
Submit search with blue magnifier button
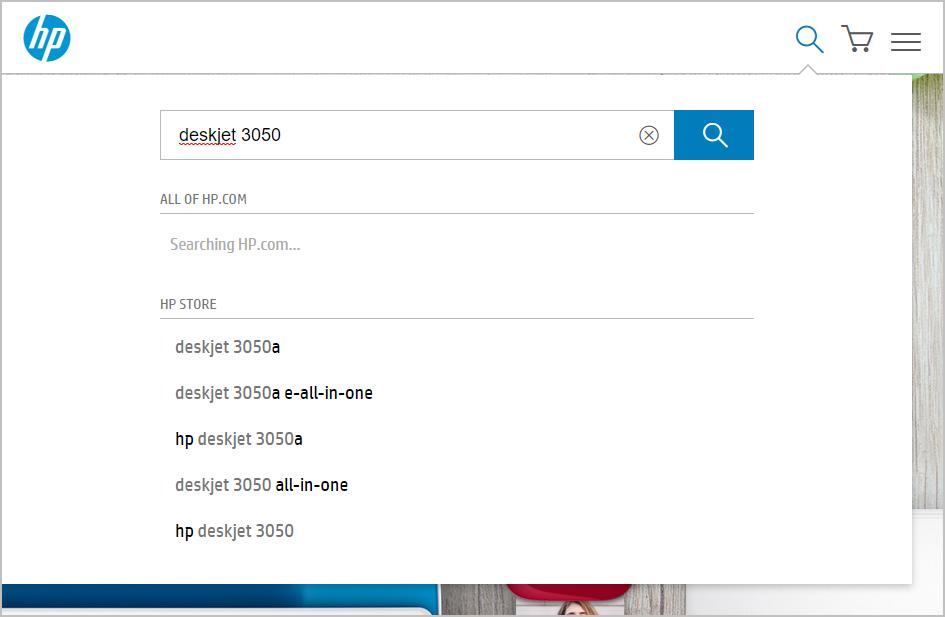(714, 135)
